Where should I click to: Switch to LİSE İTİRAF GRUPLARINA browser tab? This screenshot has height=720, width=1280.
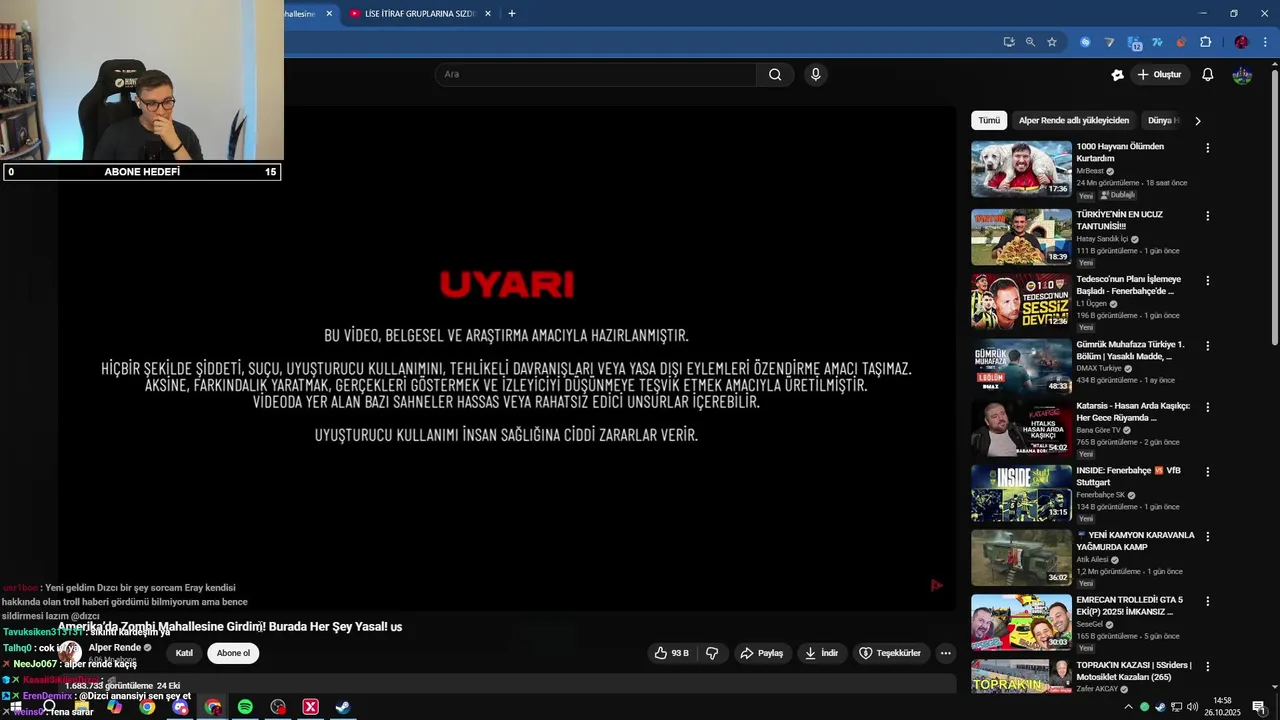420,14
